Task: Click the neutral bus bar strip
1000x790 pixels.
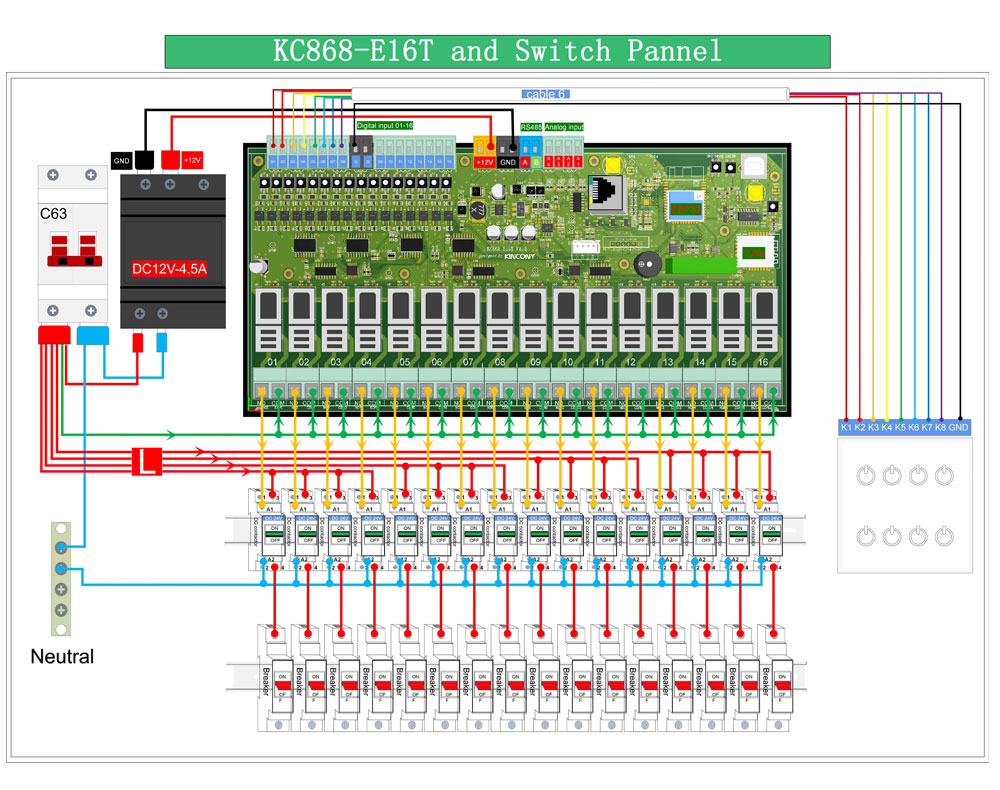Action: 61,579
